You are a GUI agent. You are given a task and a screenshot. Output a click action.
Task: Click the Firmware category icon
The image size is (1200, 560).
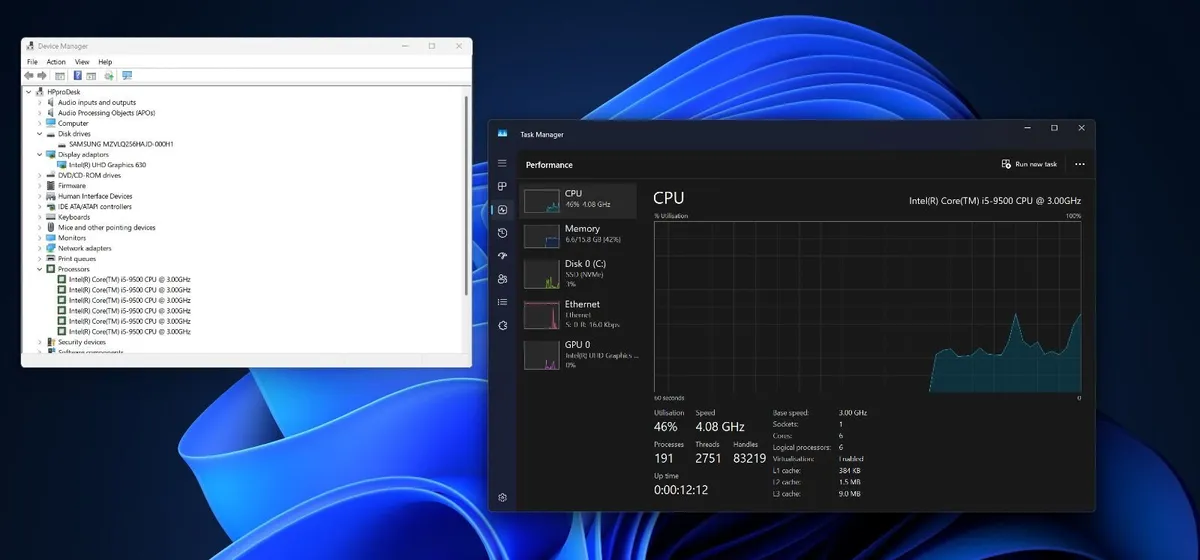51,186
